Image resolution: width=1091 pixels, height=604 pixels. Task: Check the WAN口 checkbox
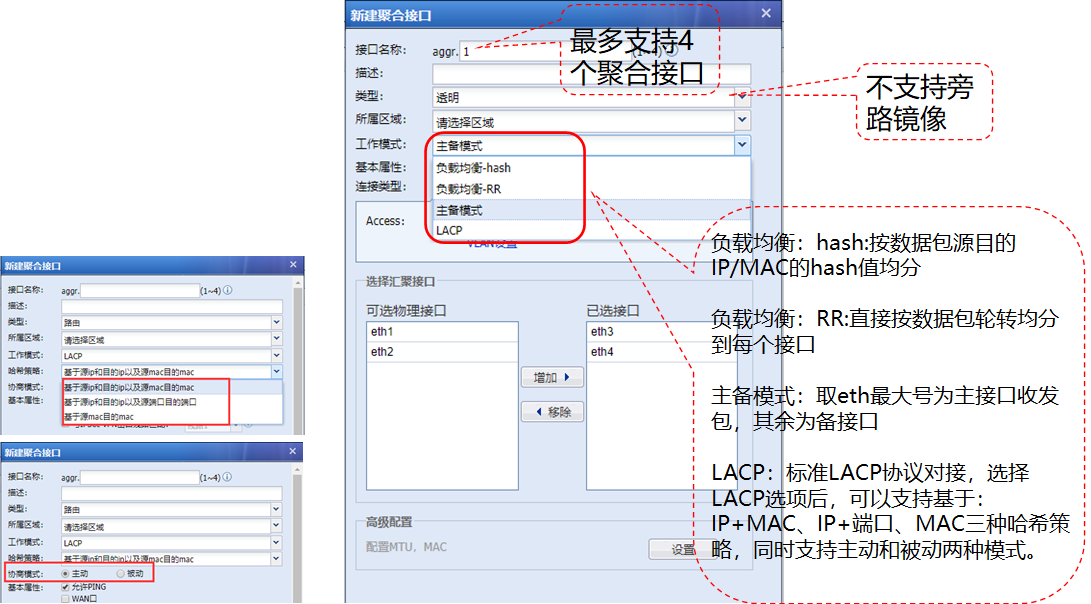point(65,598)
